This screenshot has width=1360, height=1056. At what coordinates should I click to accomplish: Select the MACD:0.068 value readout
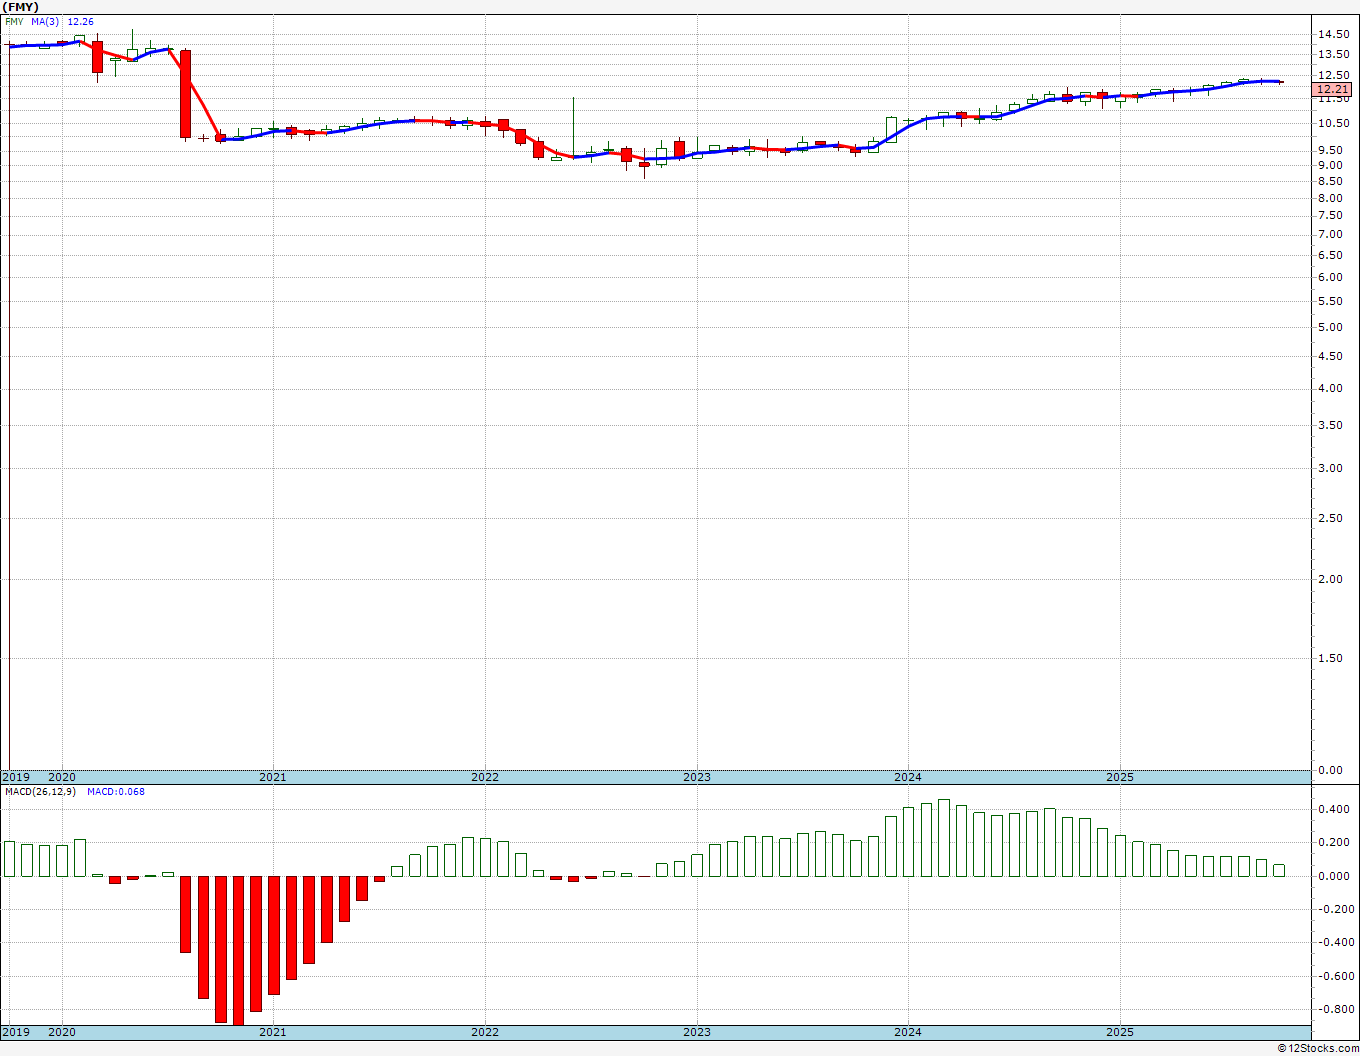click(x=116, y=792)
